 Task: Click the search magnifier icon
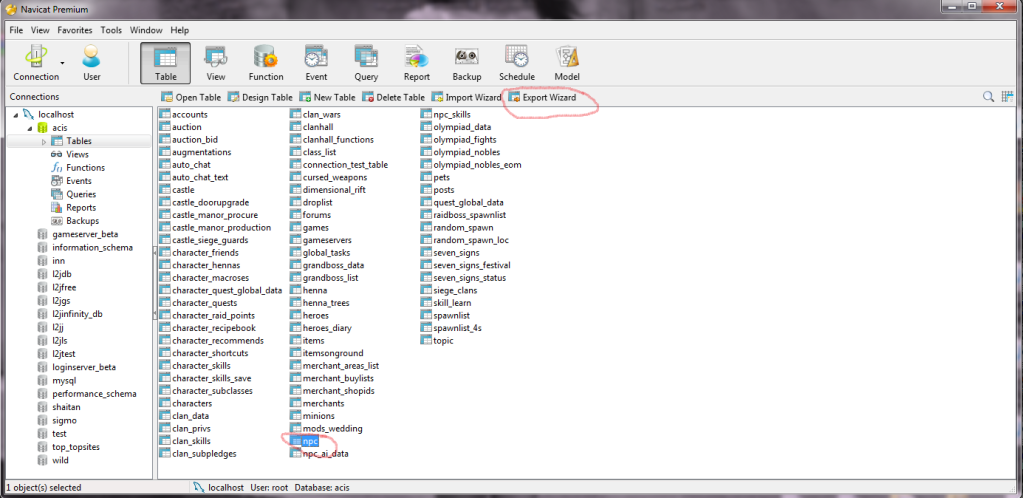989,97
